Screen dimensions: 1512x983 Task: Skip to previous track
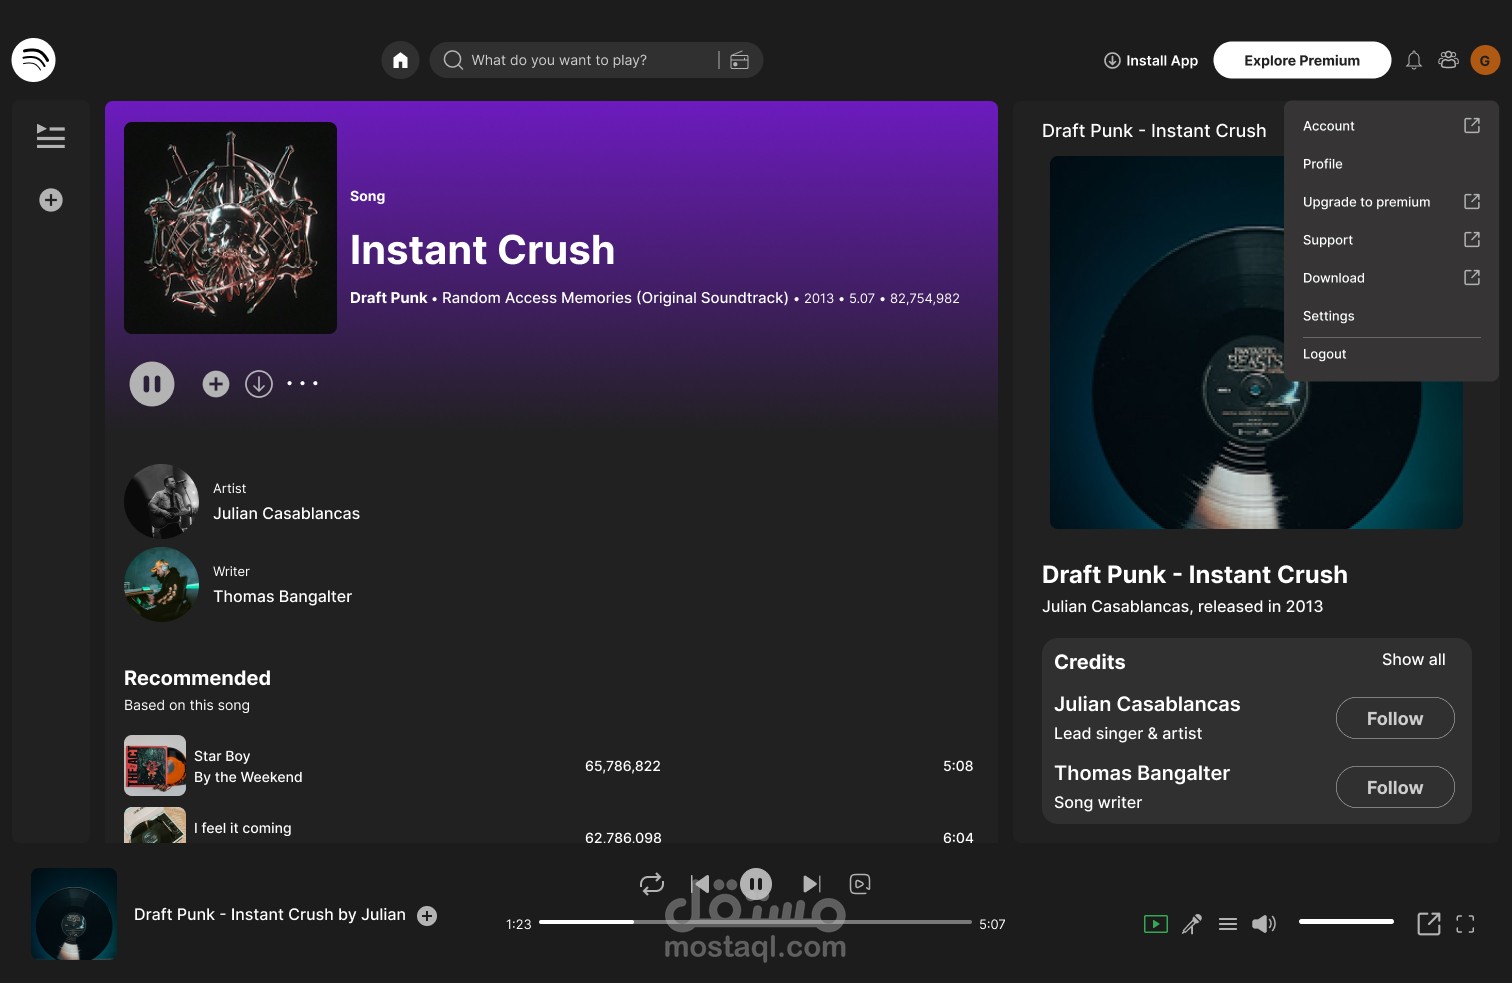point(700,884)
